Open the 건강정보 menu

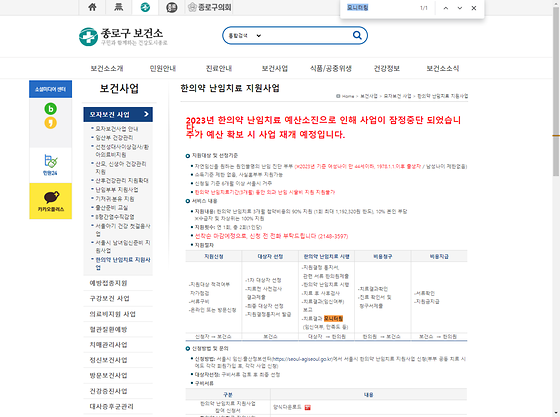(x=387, y=68)
